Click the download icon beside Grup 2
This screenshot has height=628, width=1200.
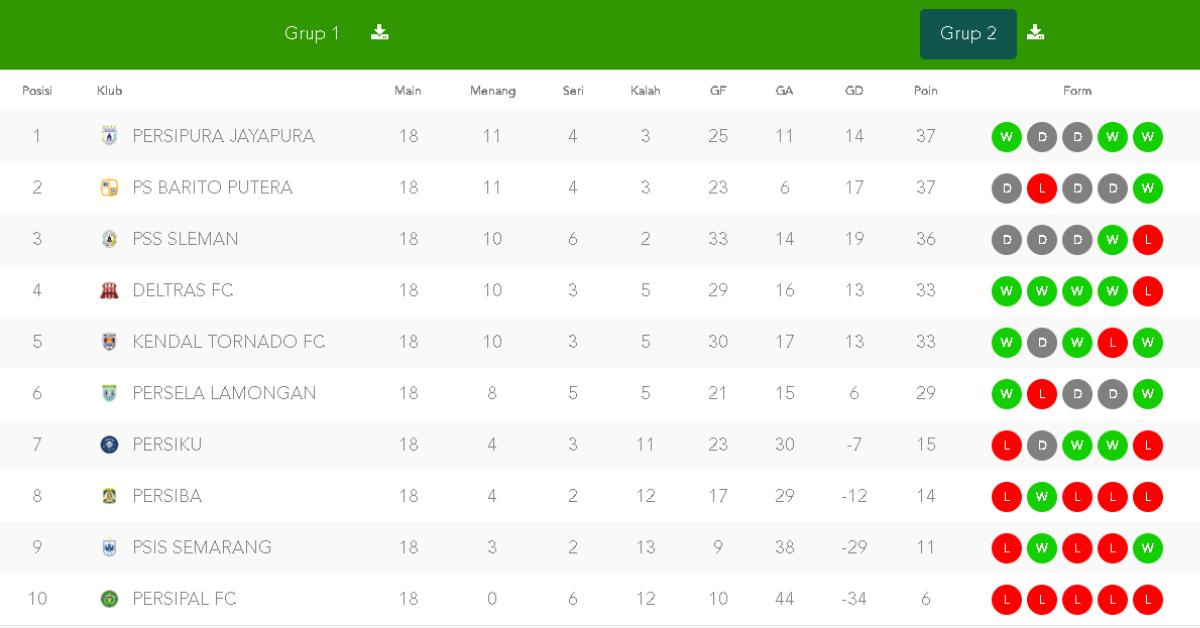click(x=1036, y=32)
